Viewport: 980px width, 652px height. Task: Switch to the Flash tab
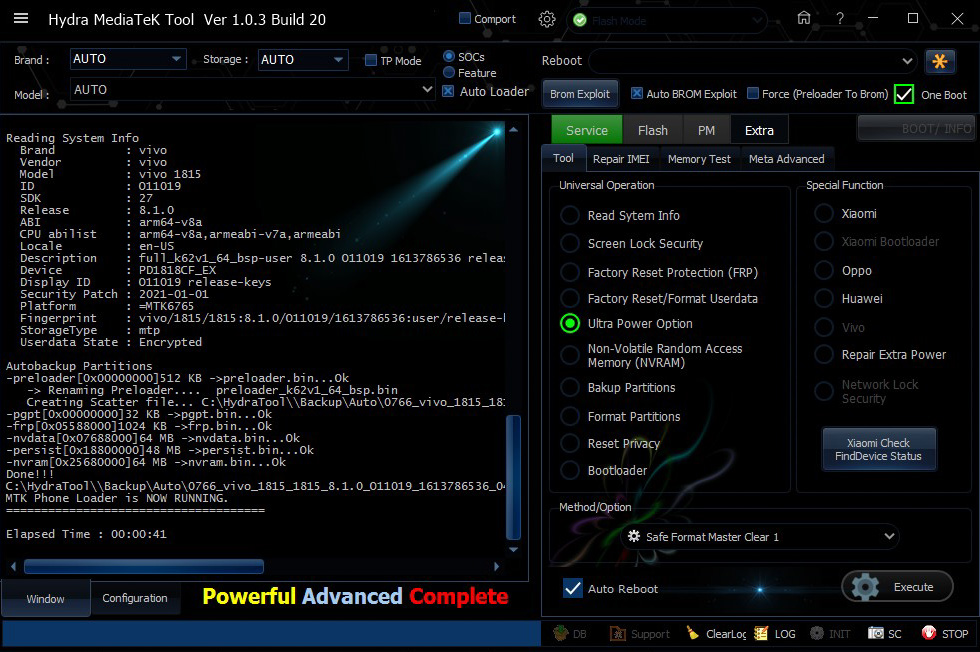tap(652, 130)
